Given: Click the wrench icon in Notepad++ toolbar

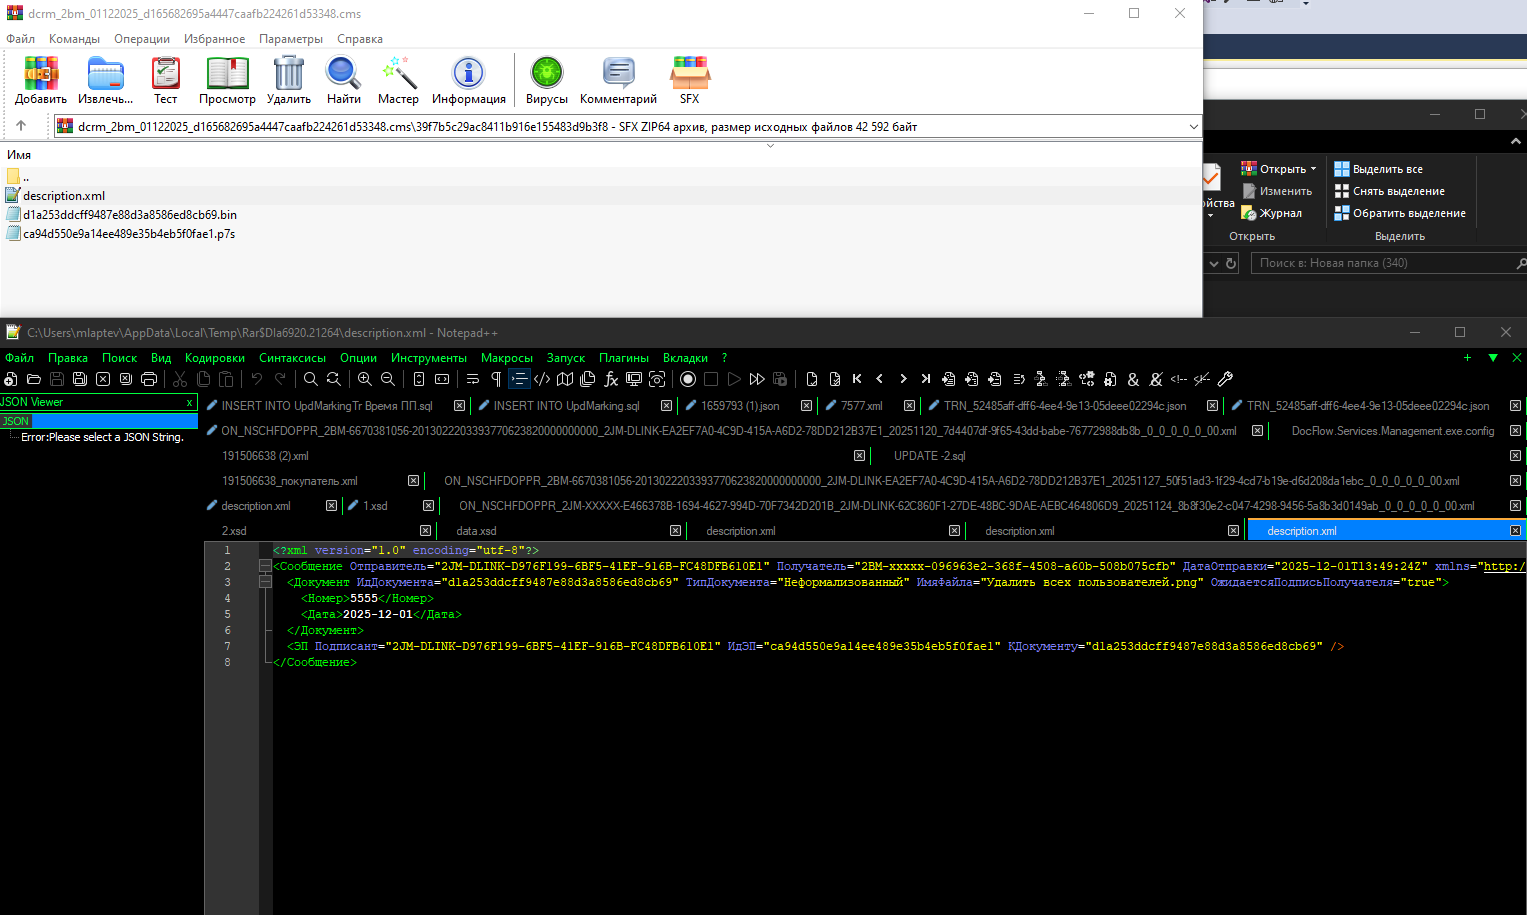Looking at the screenshot, I should click(1225, 379).
